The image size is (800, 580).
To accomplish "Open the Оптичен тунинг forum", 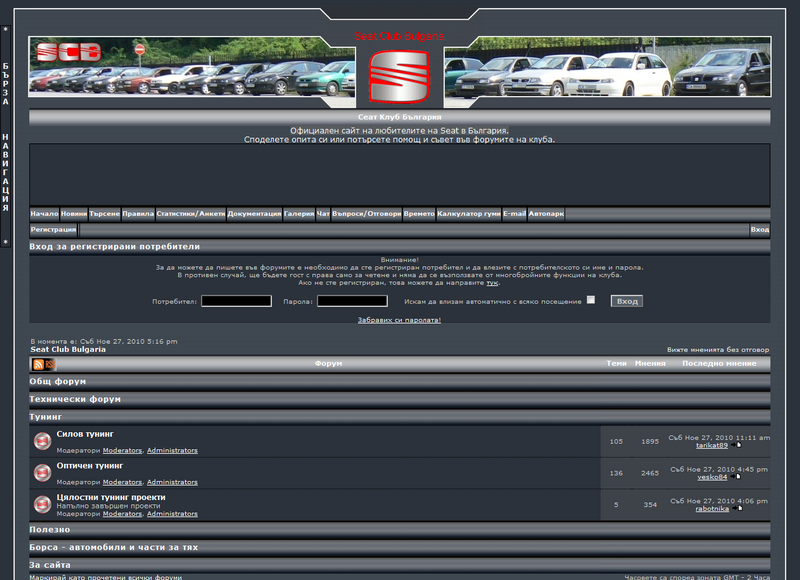I will coord(90,466).
